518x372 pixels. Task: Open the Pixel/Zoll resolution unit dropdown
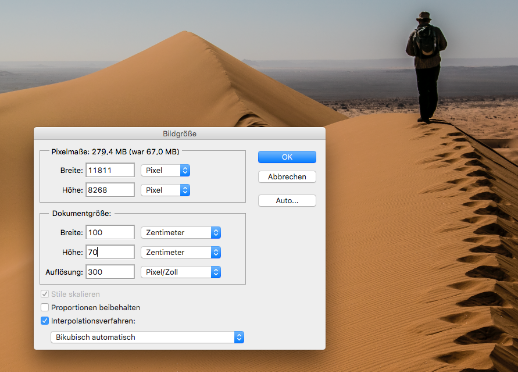click(x=181, y=272)
